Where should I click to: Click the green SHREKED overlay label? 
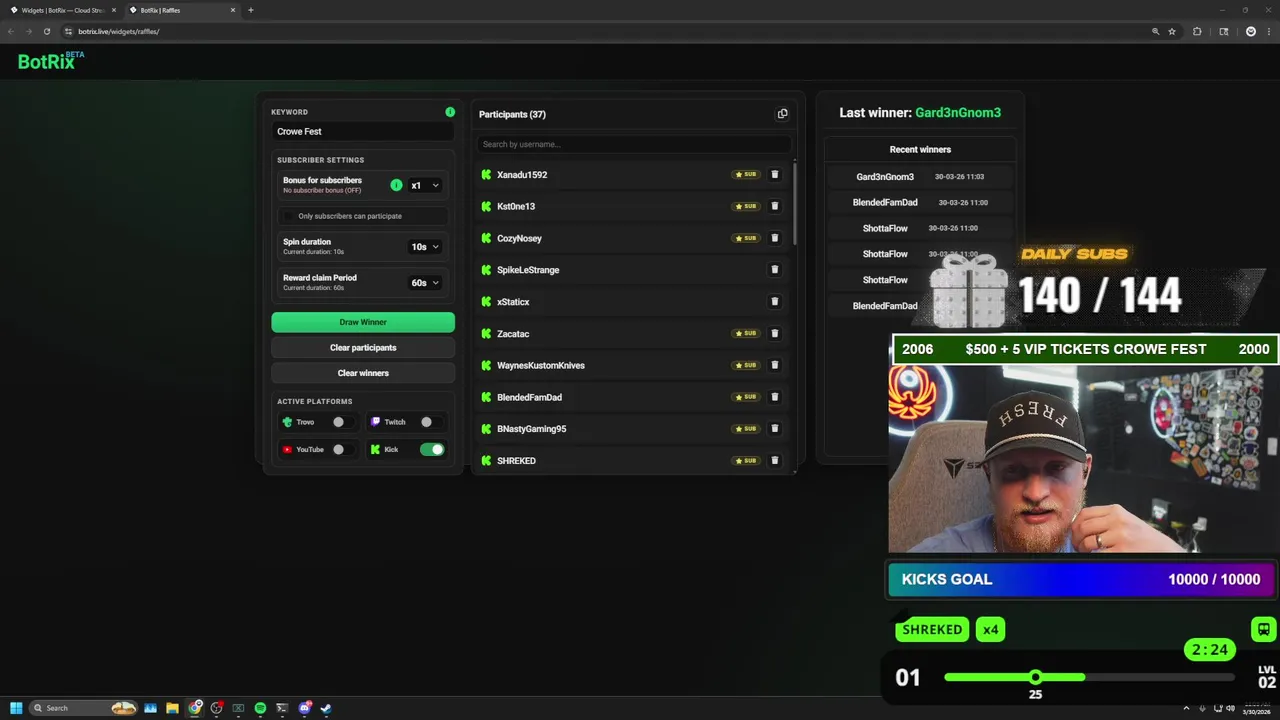point(932,629)
